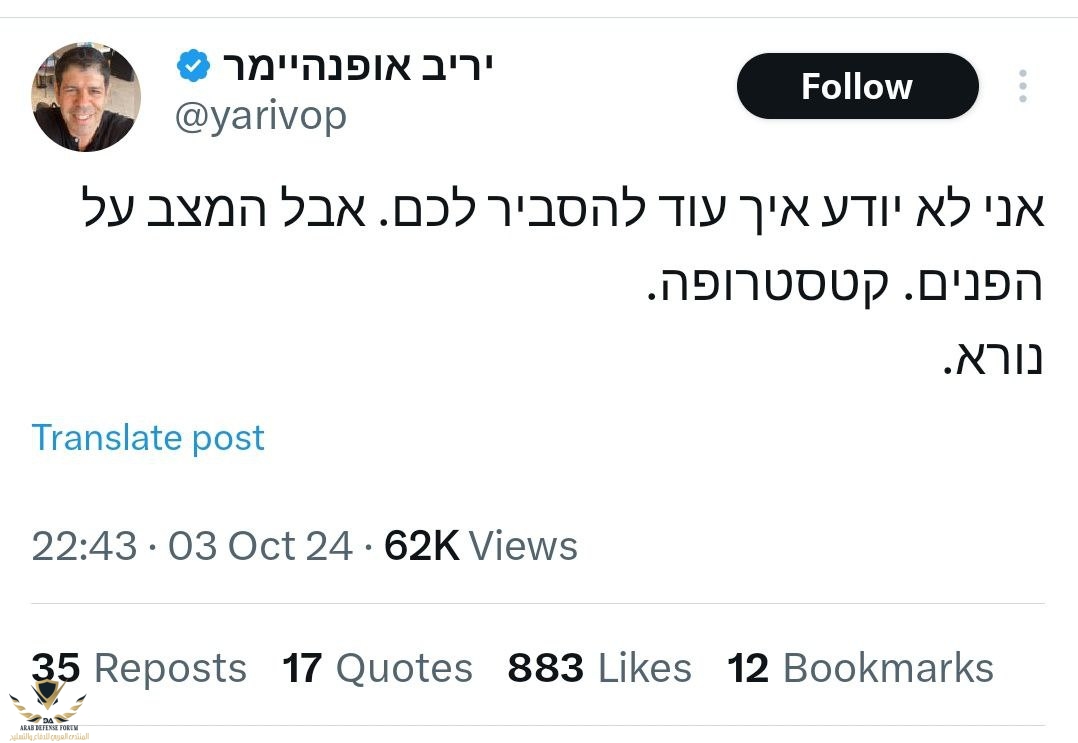Click the Follow button
Image resolution: width=1078 pixels, height=743 pixels.
(857, 86)
